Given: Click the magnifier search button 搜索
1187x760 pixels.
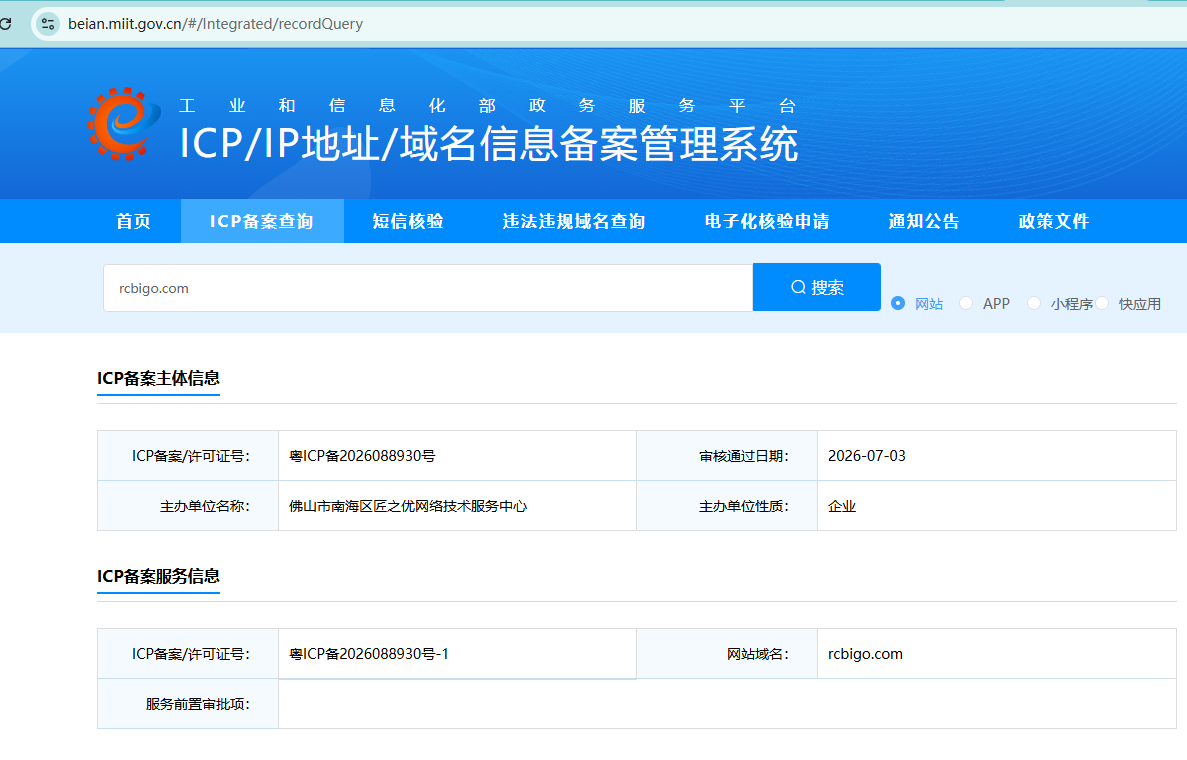Looking at the screenshot, I should [x=817, y=287].
